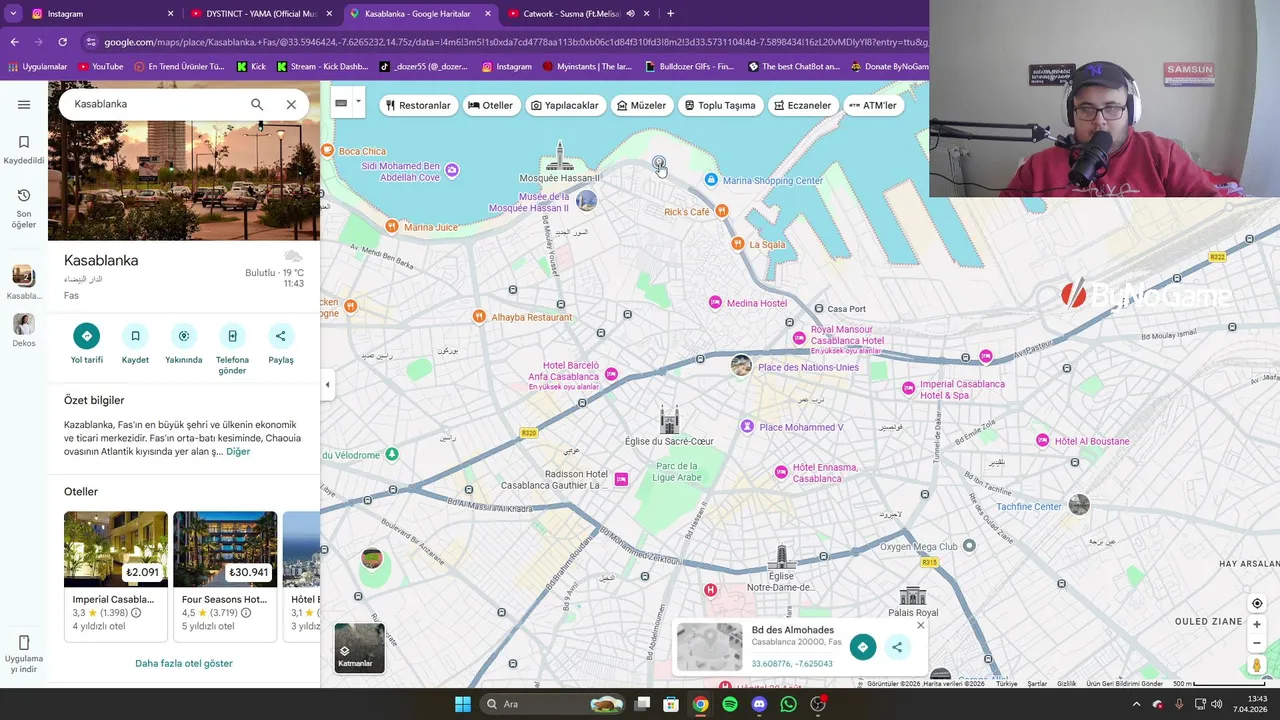Show hidden system tray icons
Viewport: 1280px width, 720px height.
(x=1136, y=704)
